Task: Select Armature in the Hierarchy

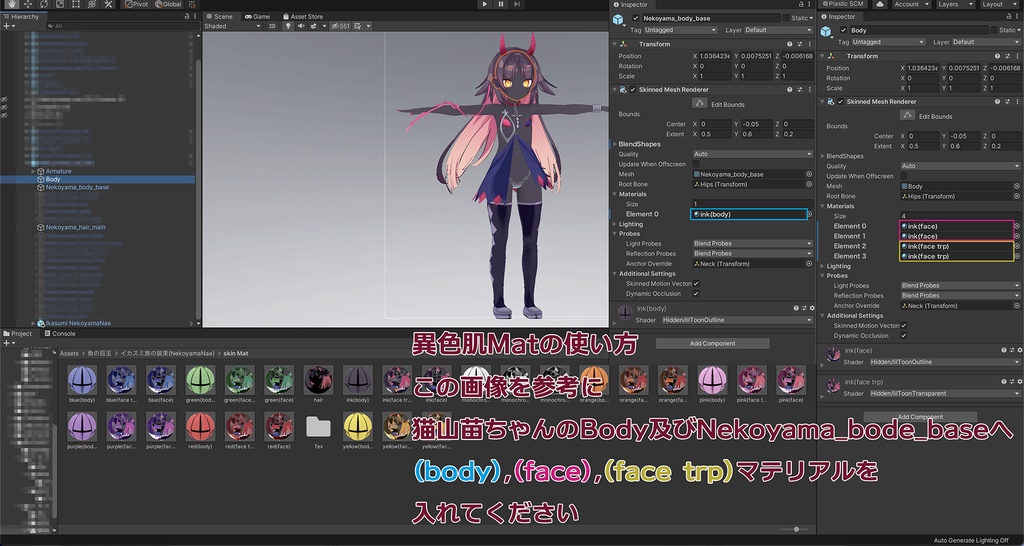Action: (x=58, y=171)
